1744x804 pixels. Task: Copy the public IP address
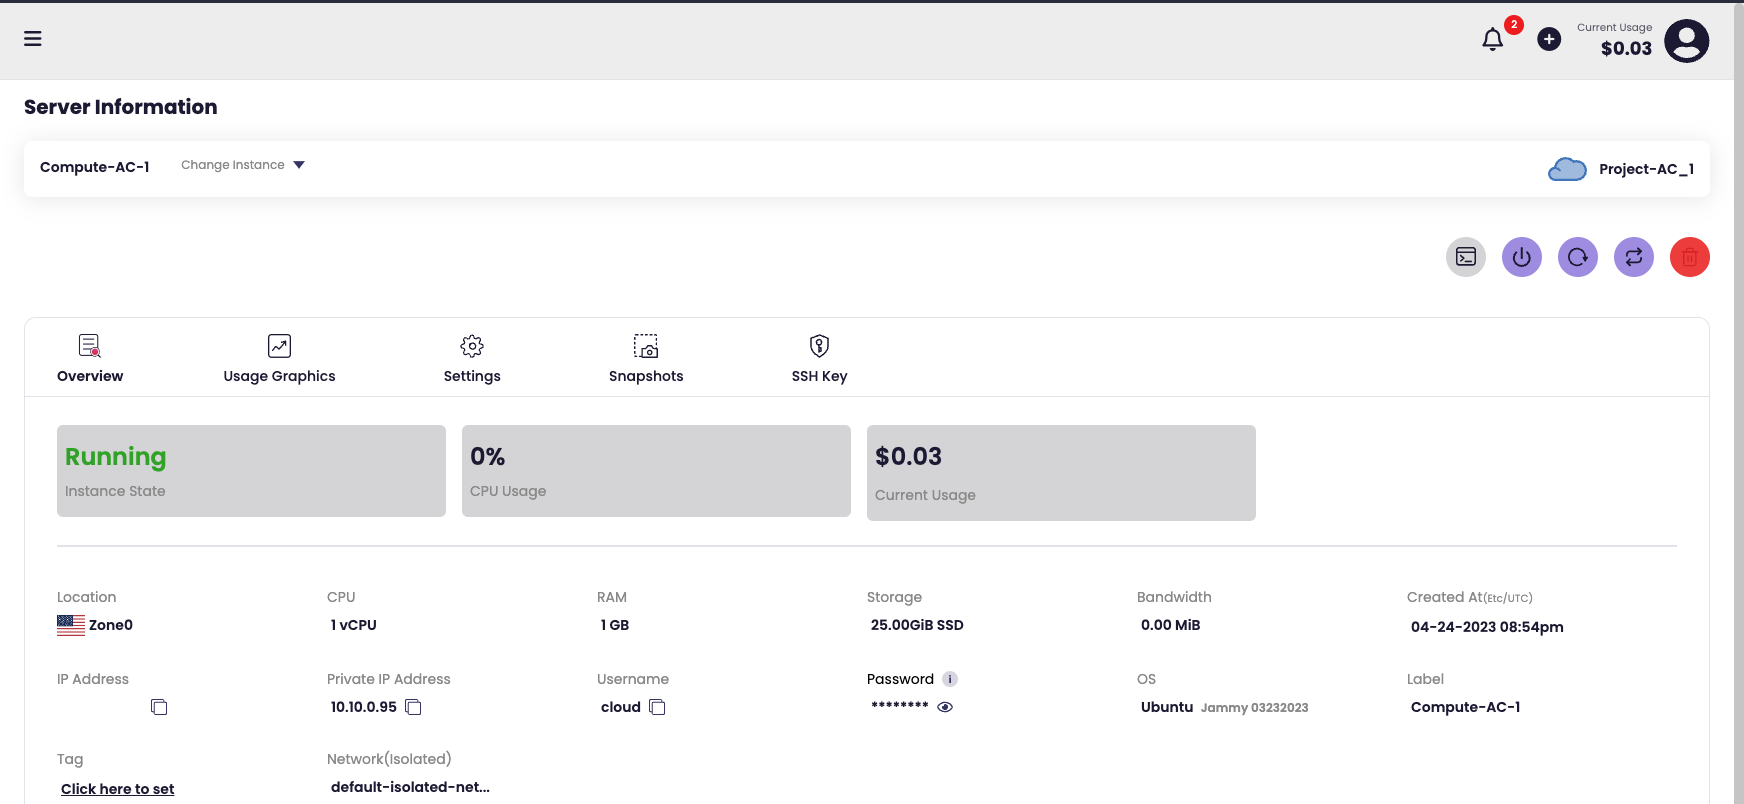tap(159, 707)
